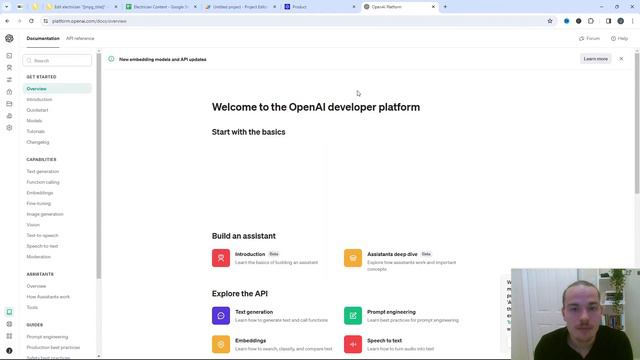Viewport: 640px width, 360px height.
Task: Go back with the browser back arrow
Action: click(7, 21)
